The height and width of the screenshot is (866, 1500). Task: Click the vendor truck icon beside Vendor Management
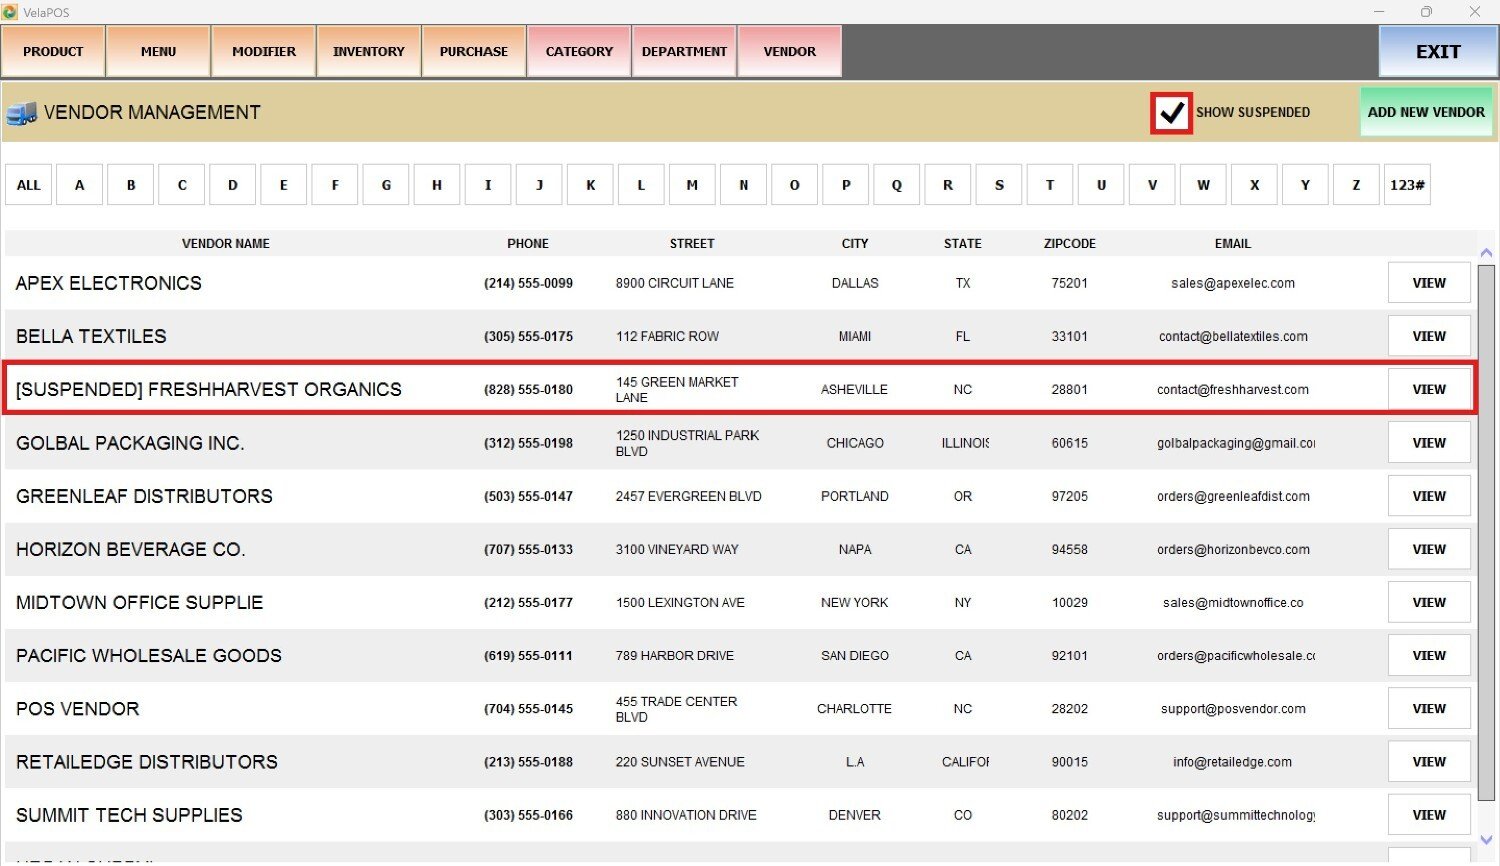[21, 113]
